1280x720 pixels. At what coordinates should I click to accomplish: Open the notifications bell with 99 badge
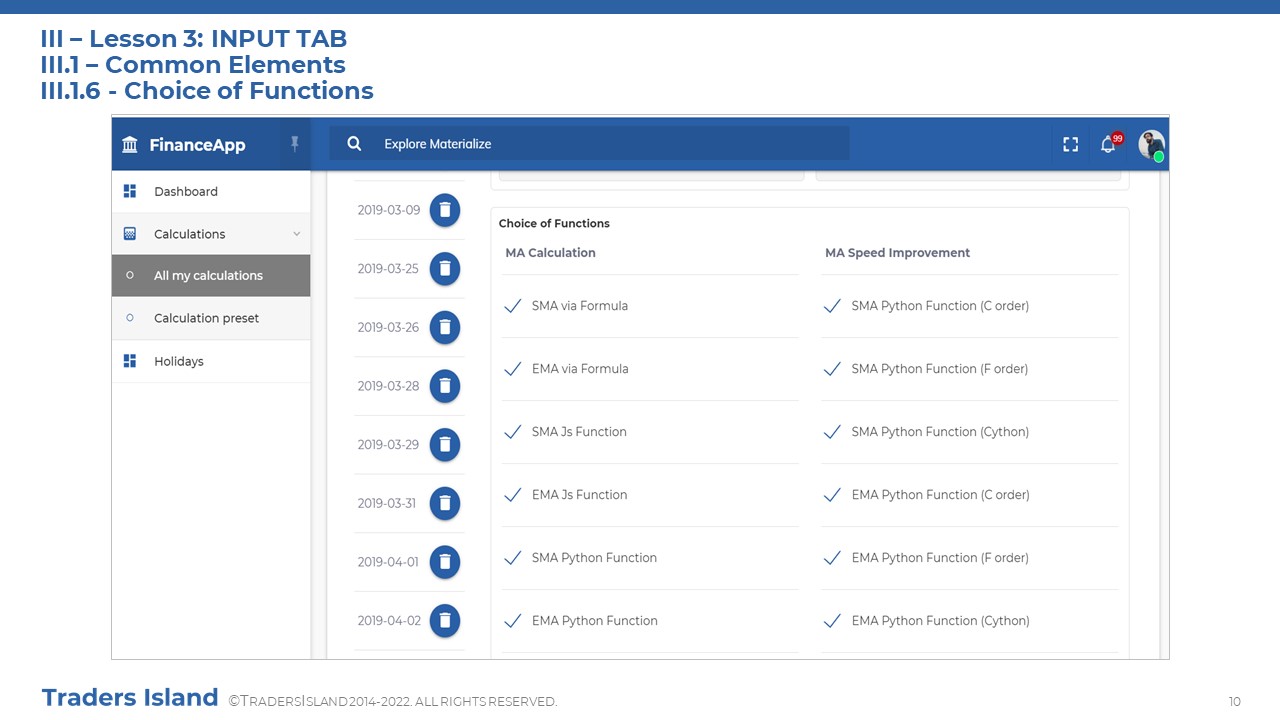[1108, 144]
